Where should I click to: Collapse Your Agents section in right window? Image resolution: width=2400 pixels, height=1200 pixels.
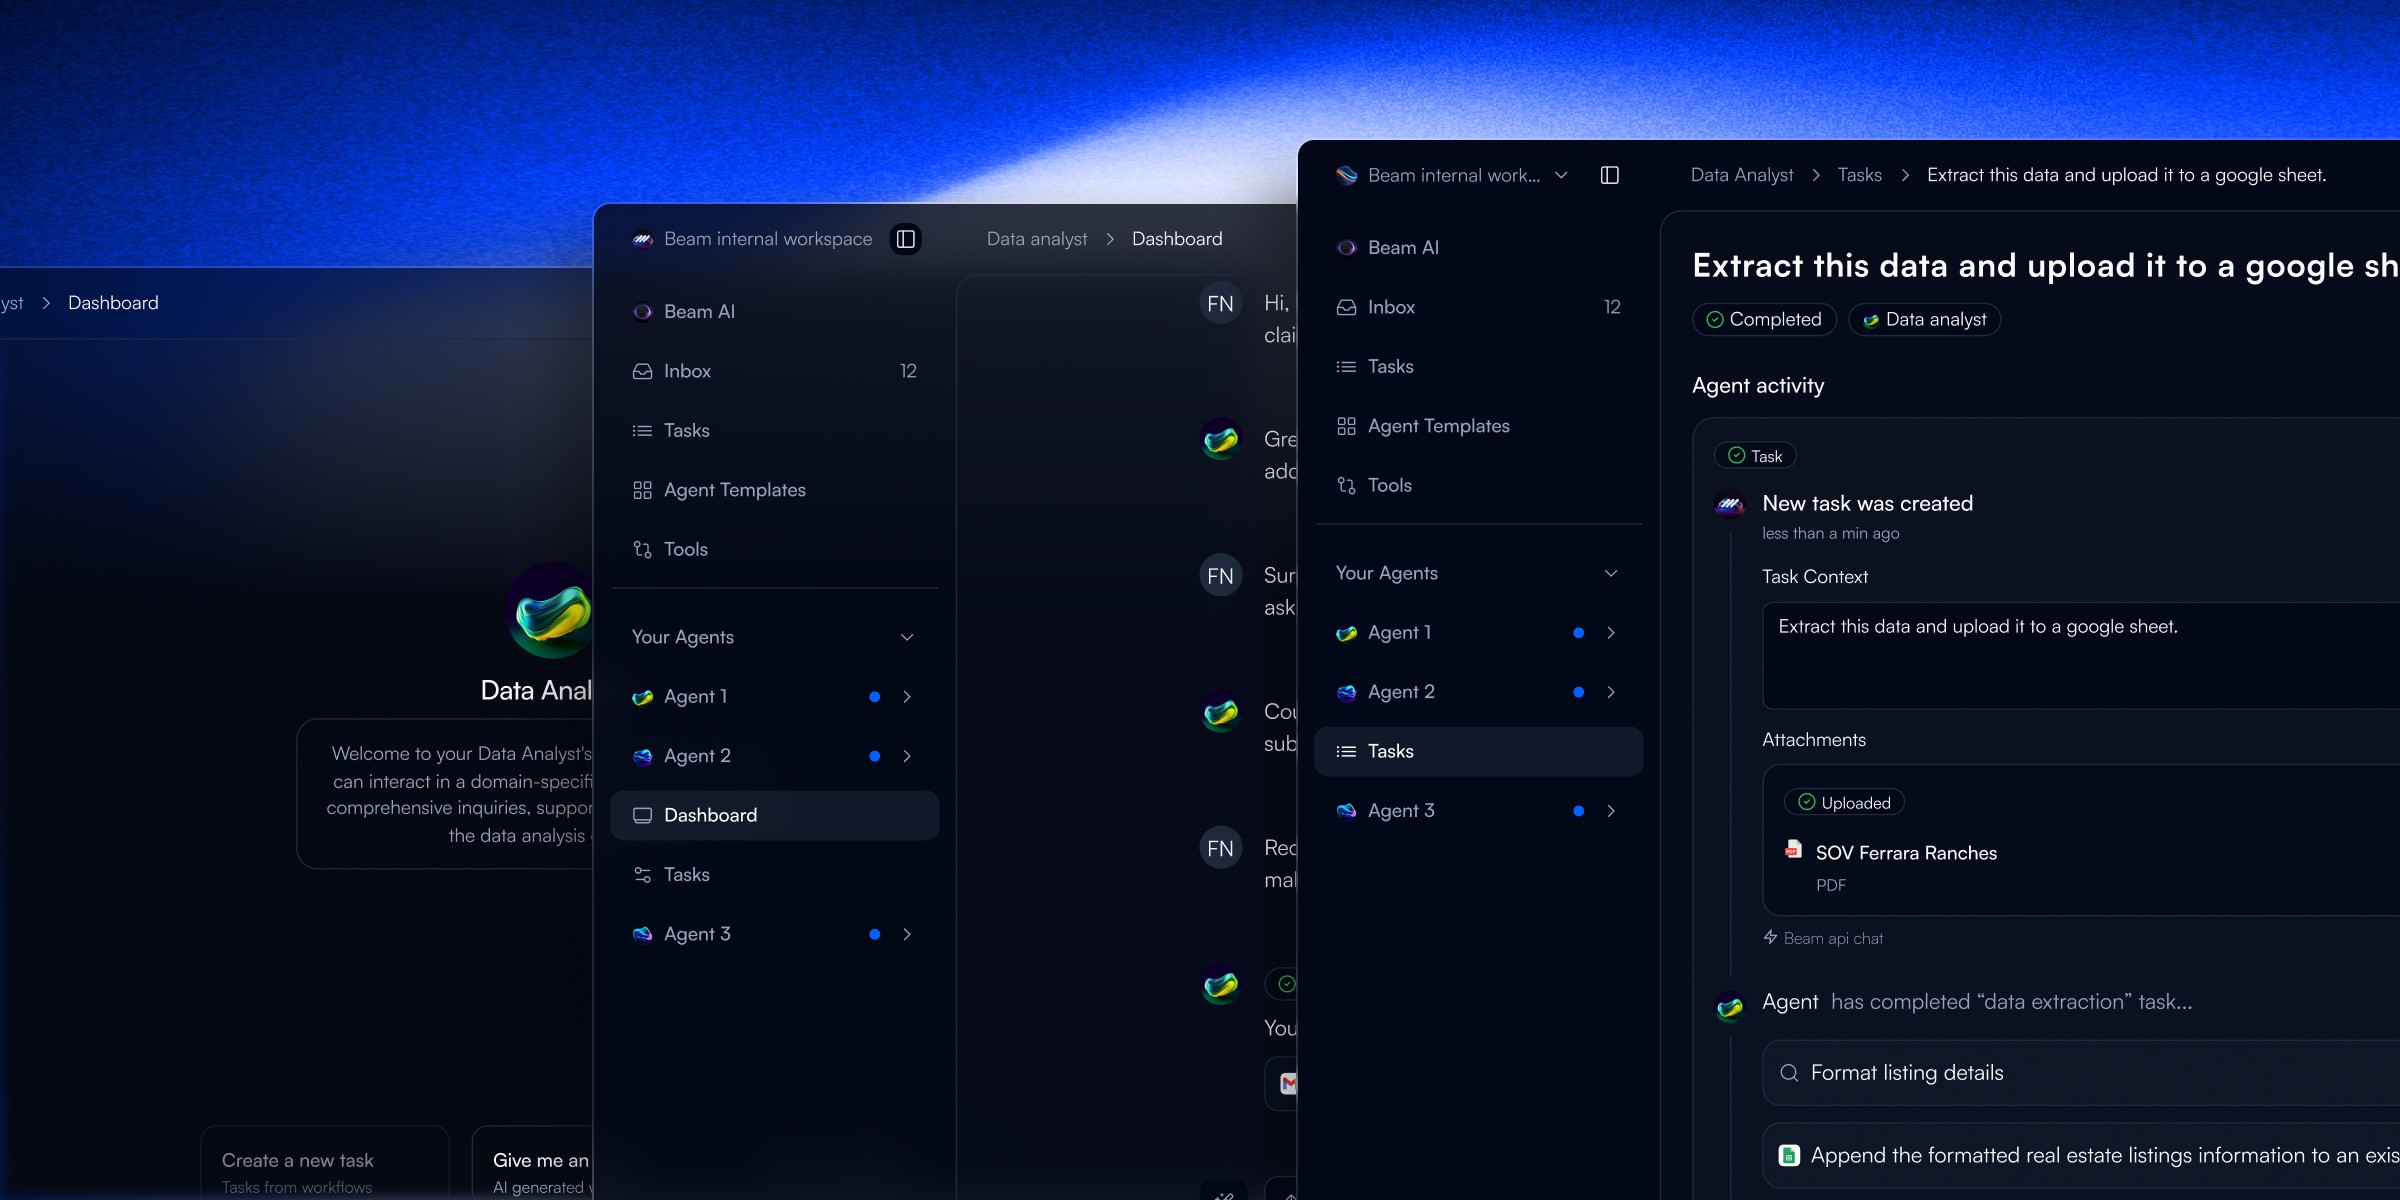coord(1611,573)
